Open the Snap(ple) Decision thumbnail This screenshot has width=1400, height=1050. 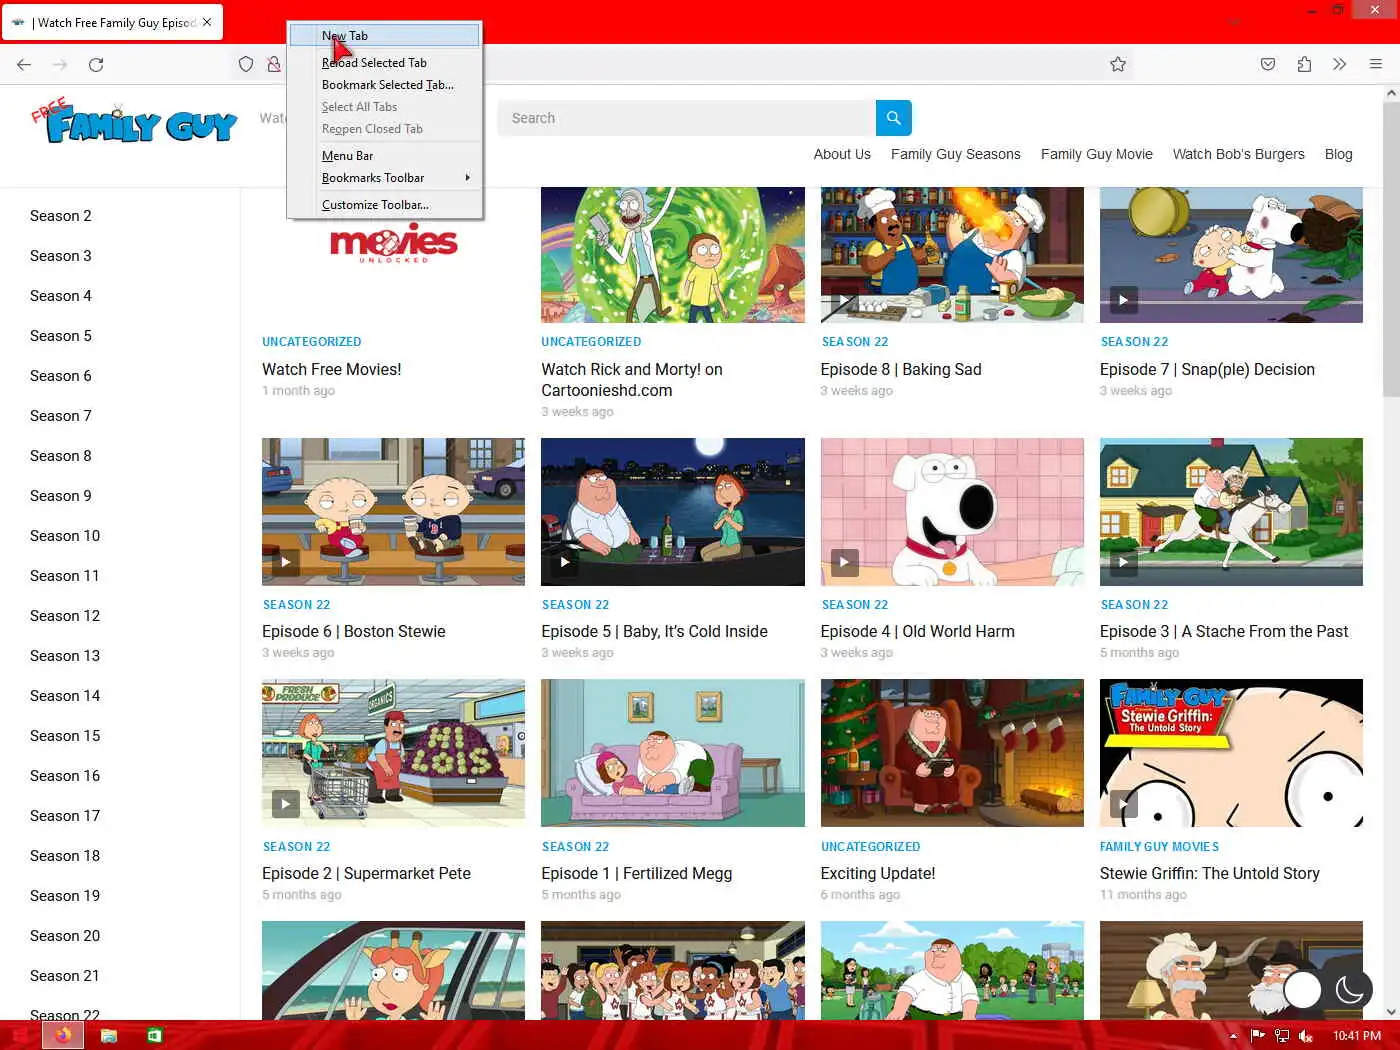[x=1231, y=255]
